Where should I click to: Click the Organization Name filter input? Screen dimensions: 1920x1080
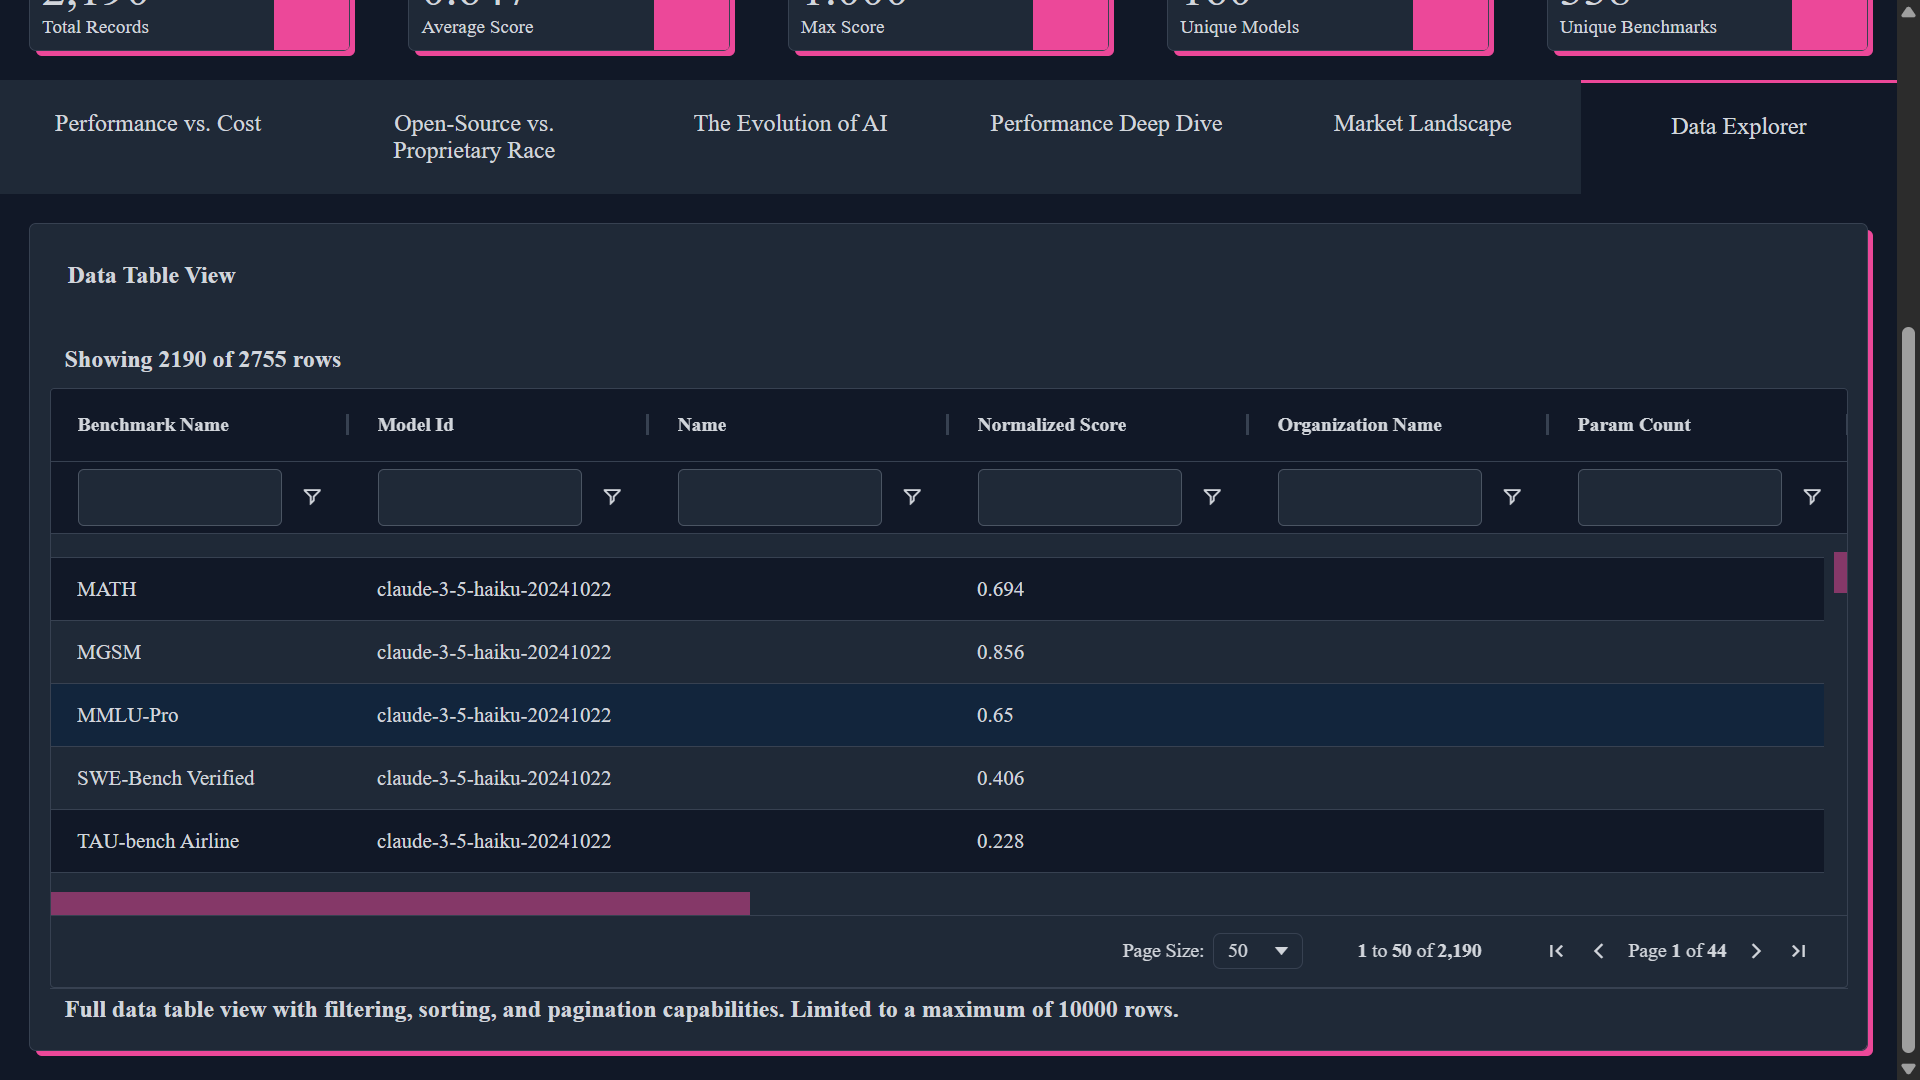[1379, 497]
